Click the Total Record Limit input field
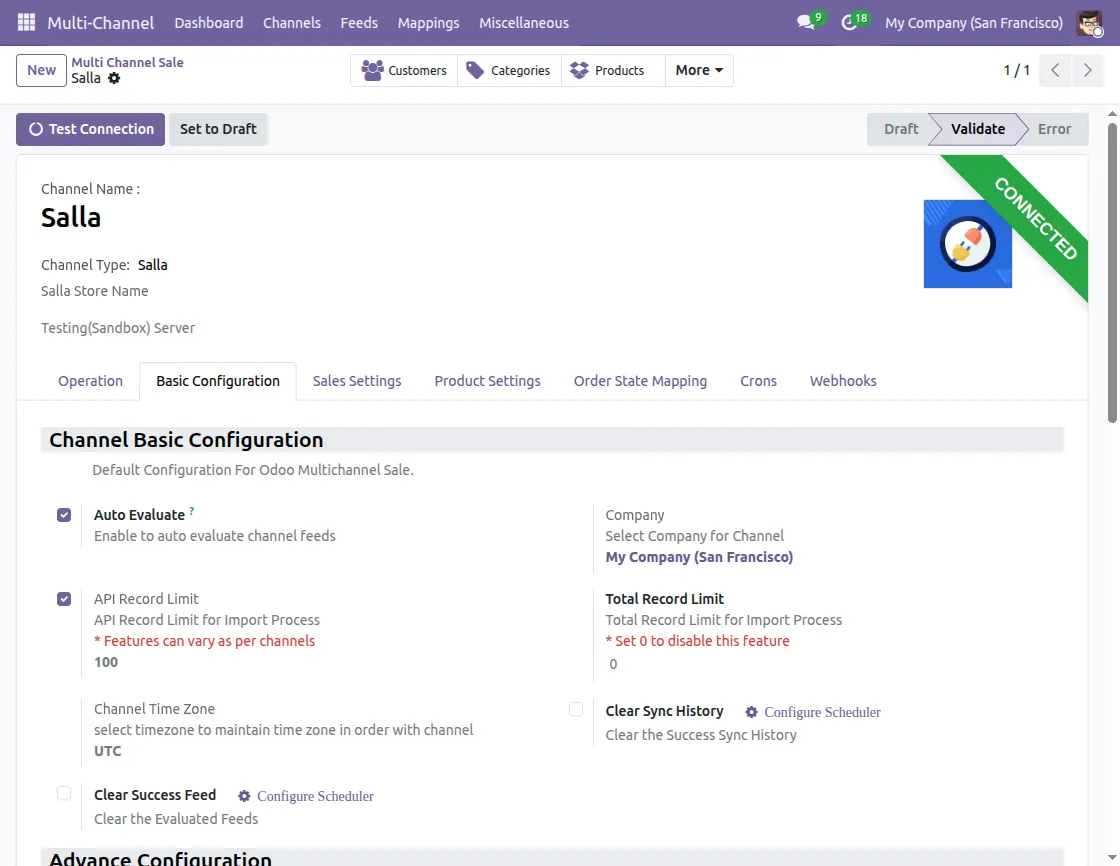 [700, 664]
